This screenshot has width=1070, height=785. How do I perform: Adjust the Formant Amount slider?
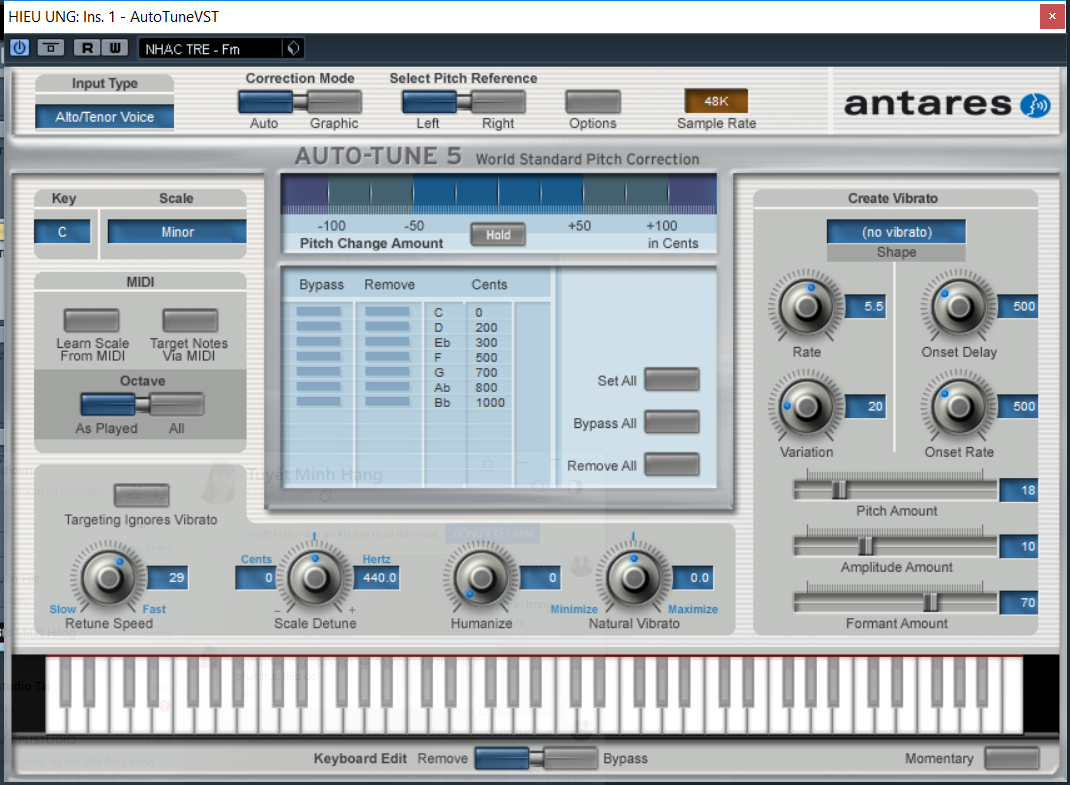coord(931,602)
